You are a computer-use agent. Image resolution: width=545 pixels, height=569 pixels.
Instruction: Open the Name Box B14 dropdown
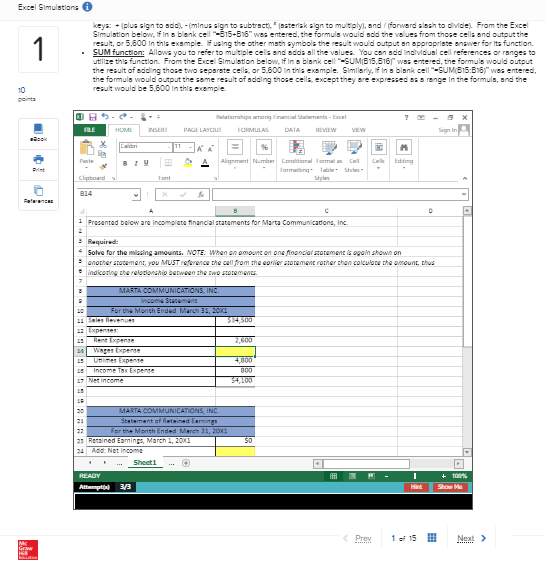136,195
